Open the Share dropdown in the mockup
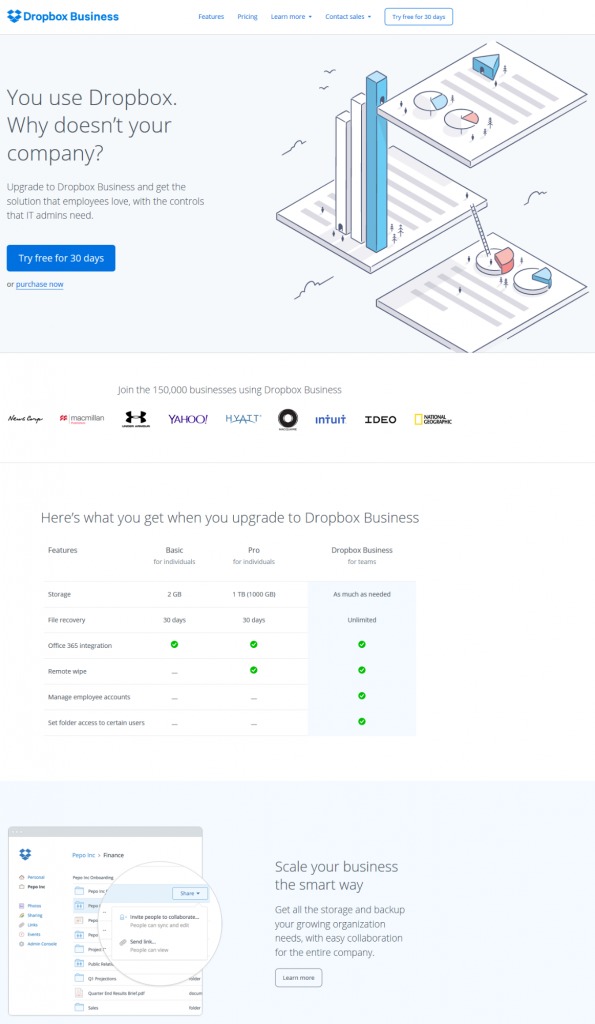The width and height of the screenshot is (595, 1024). coord(190,893)
